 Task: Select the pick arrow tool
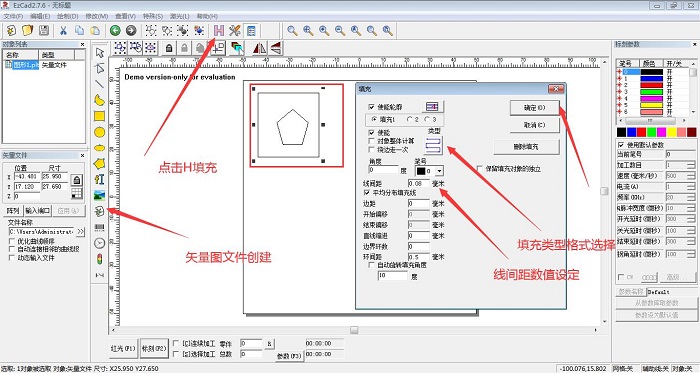(x=99, y=53)
